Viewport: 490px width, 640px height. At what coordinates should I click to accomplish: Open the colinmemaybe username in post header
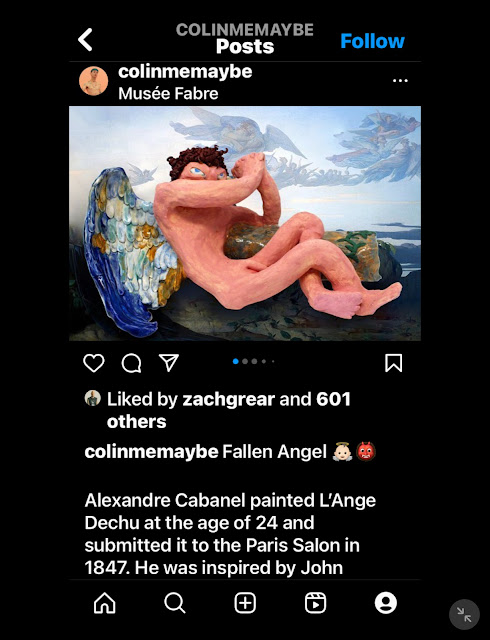click(x=185, y=72)
